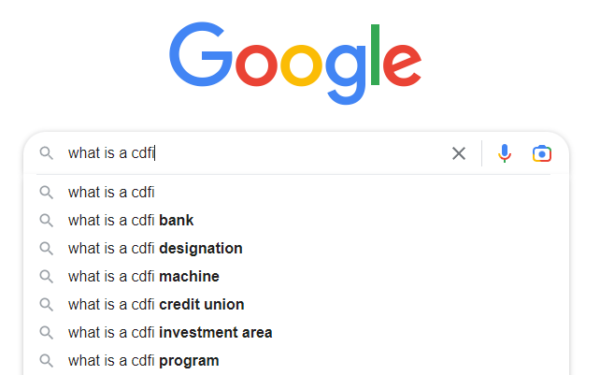Click magnifier icon beside 'cdfi machine' suggestion
Screen dimensions: 600x375
pyautogui.click(x=46, y=276)
